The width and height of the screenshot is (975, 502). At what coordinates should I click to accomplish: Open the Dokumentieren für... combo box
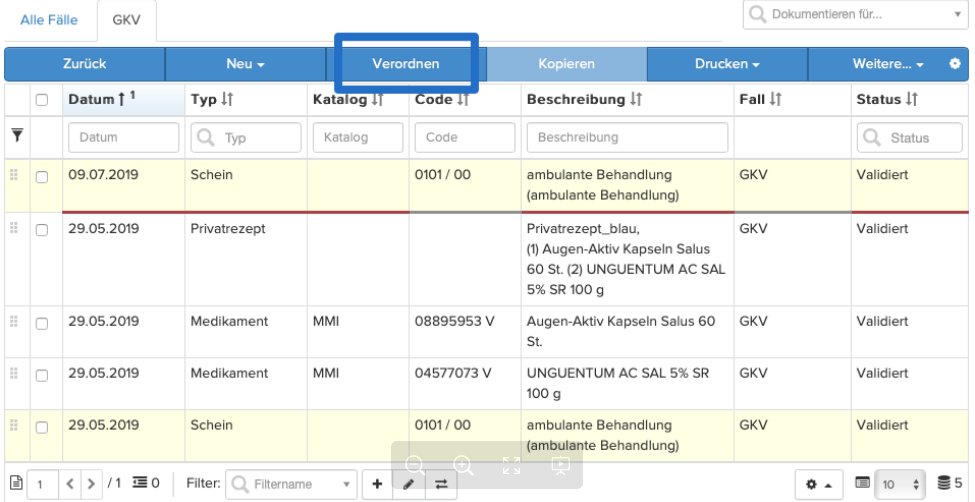[x=855, y=14]
